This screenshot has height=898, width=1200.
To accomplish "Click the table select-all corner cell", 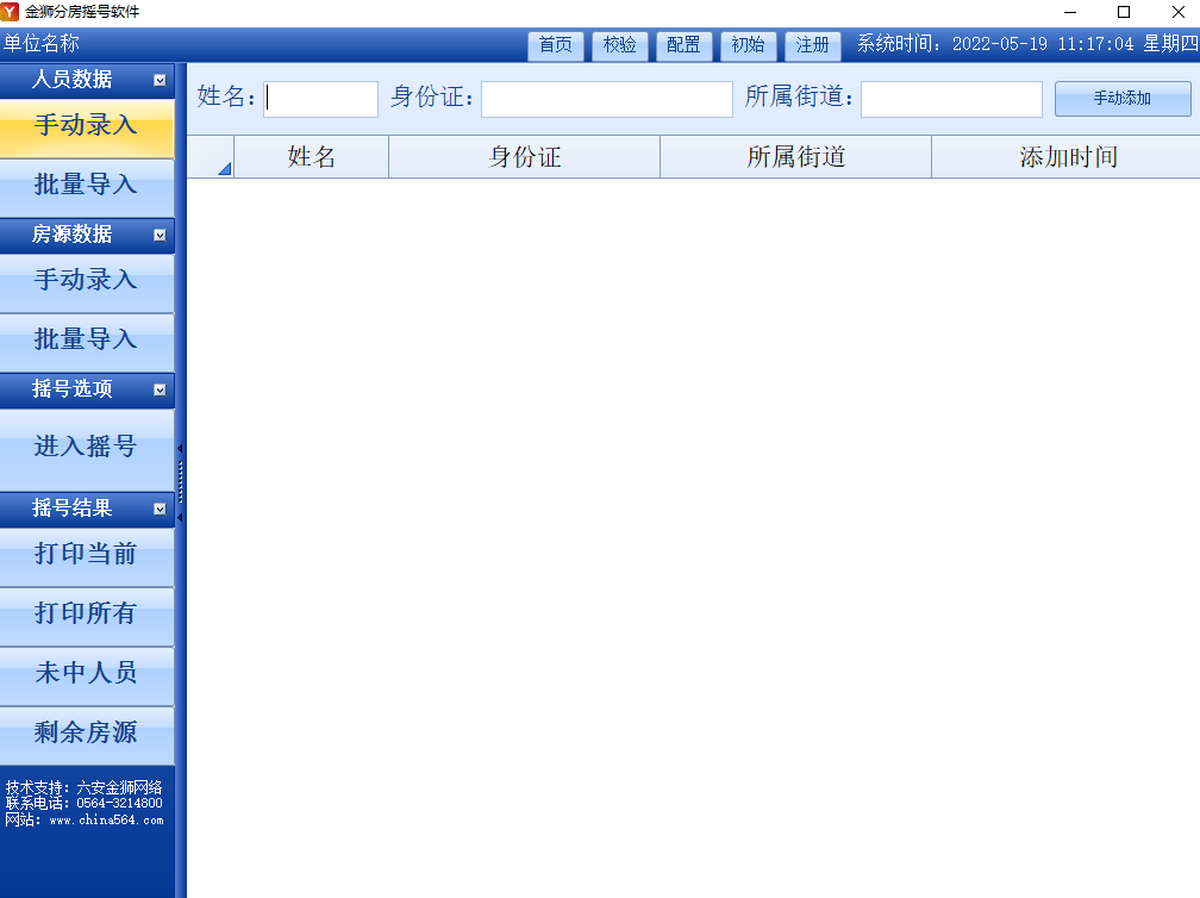I will (211, 157).
